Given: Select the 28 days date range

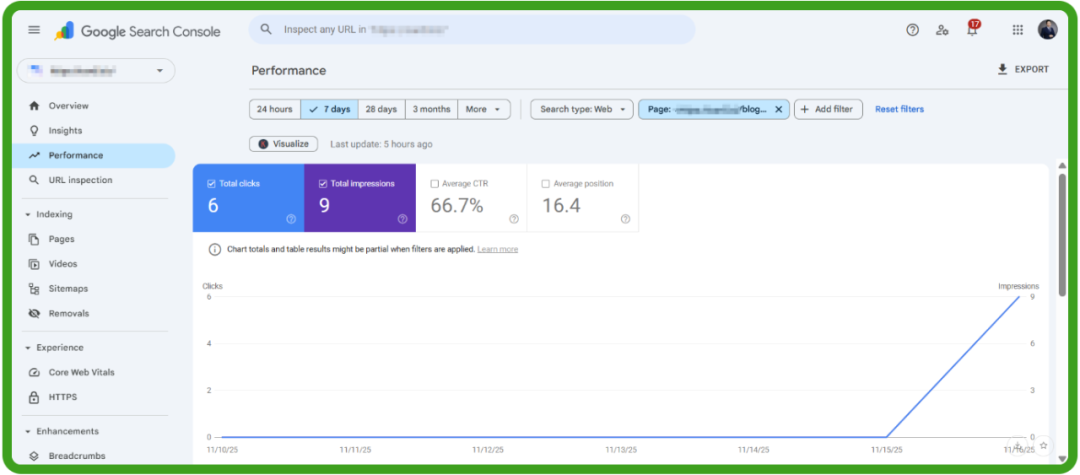Looking at the screenshot, I should 381,109.
